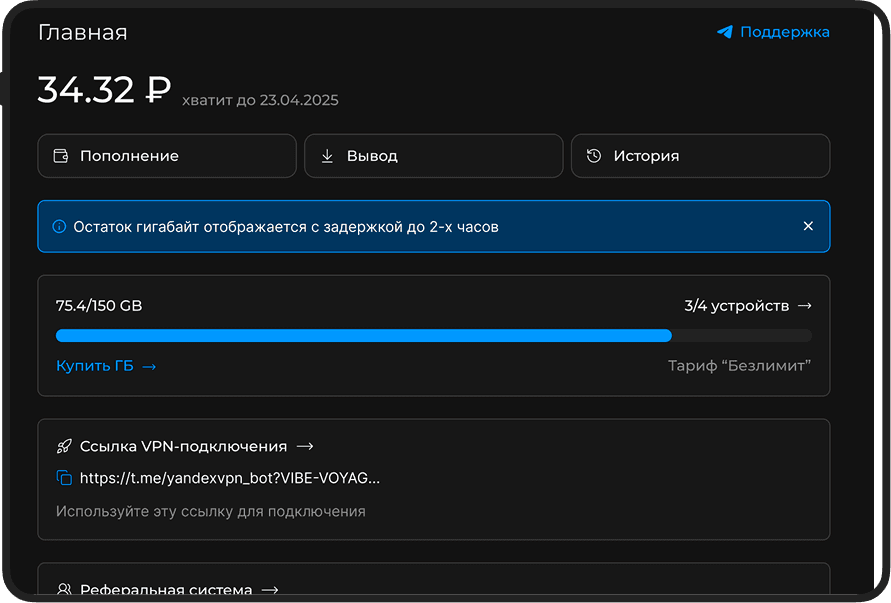Open the Пополнение top-up button
The image size is (891, 603).
point(167,156)
